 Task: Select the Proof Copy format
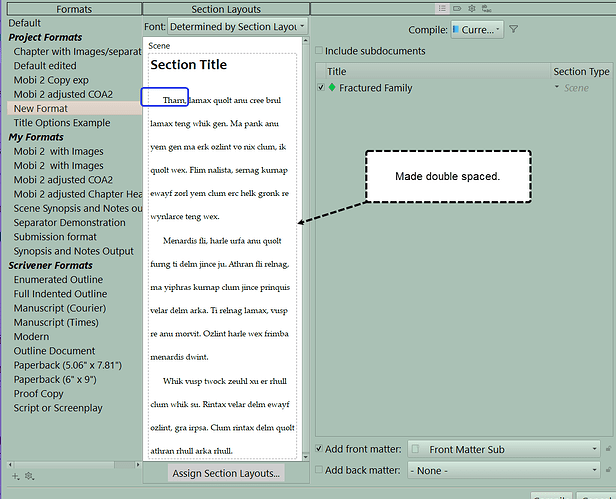38,393
